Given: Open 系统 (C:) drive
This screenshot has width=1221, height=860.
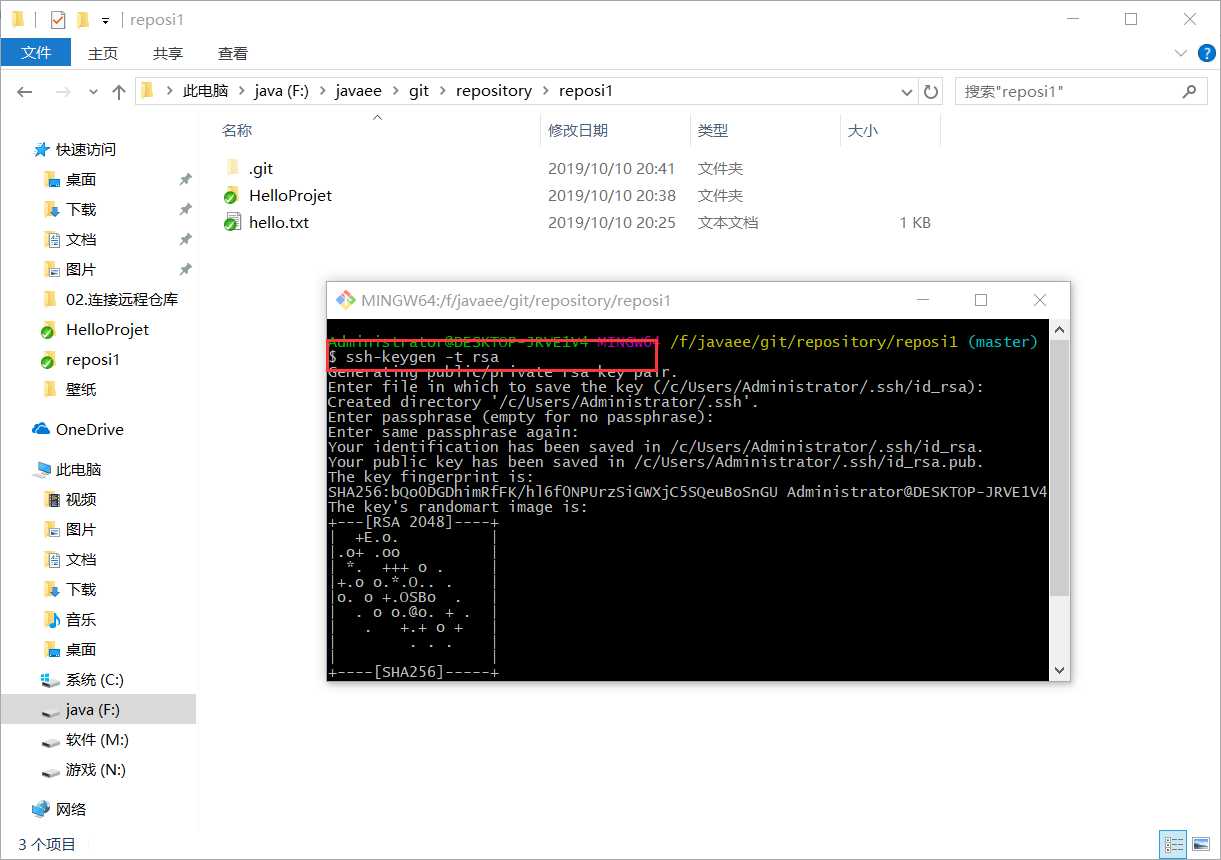Looking at the screenshot, I should [x=94, y=679].
